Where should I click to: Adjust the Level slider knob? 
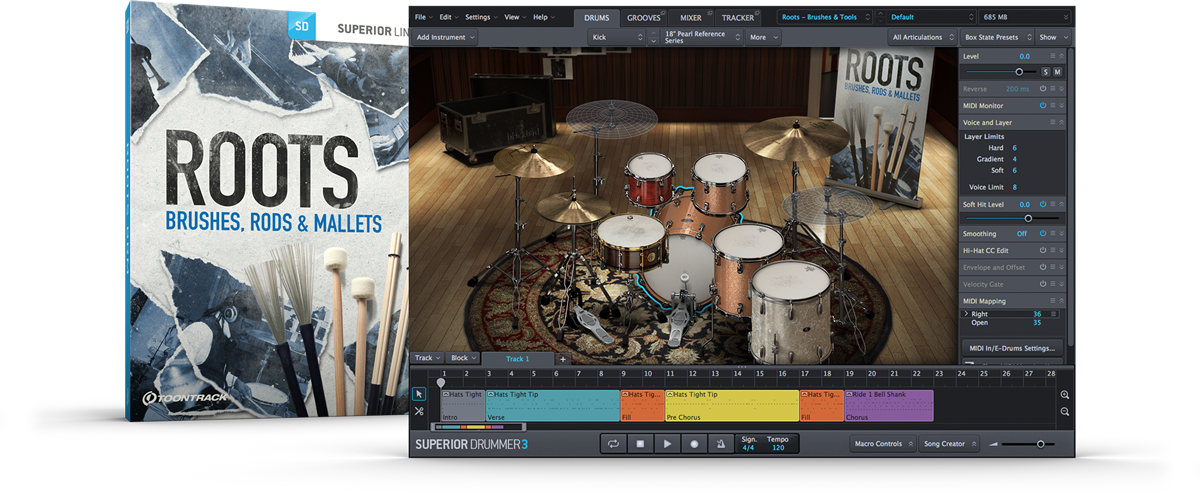[1020, 72]
